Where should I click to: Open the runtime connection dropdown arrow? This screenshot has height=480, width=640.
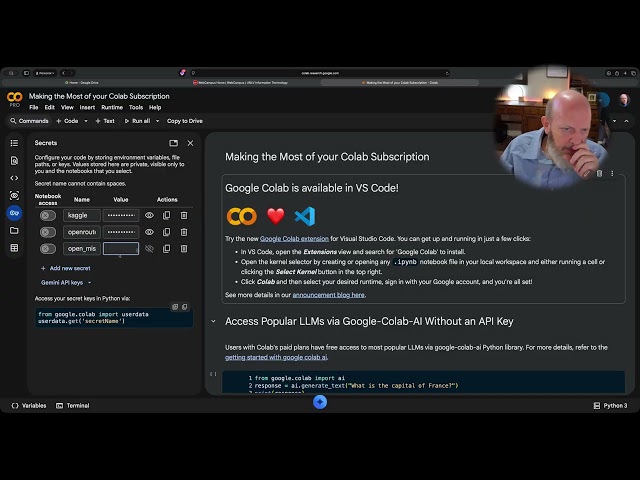(x=614, y=121)
